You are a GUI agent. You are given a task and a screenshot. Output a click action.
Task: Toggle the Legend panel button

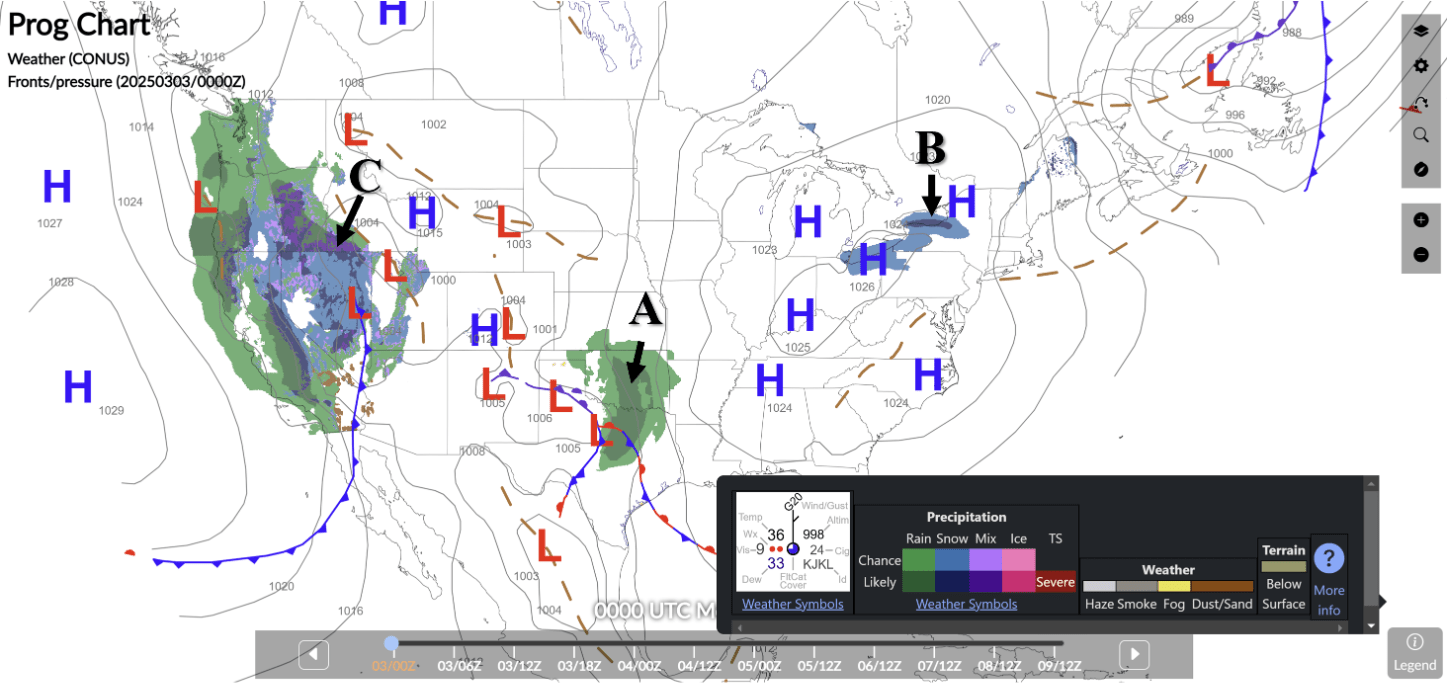click(x=1414, y=653)
